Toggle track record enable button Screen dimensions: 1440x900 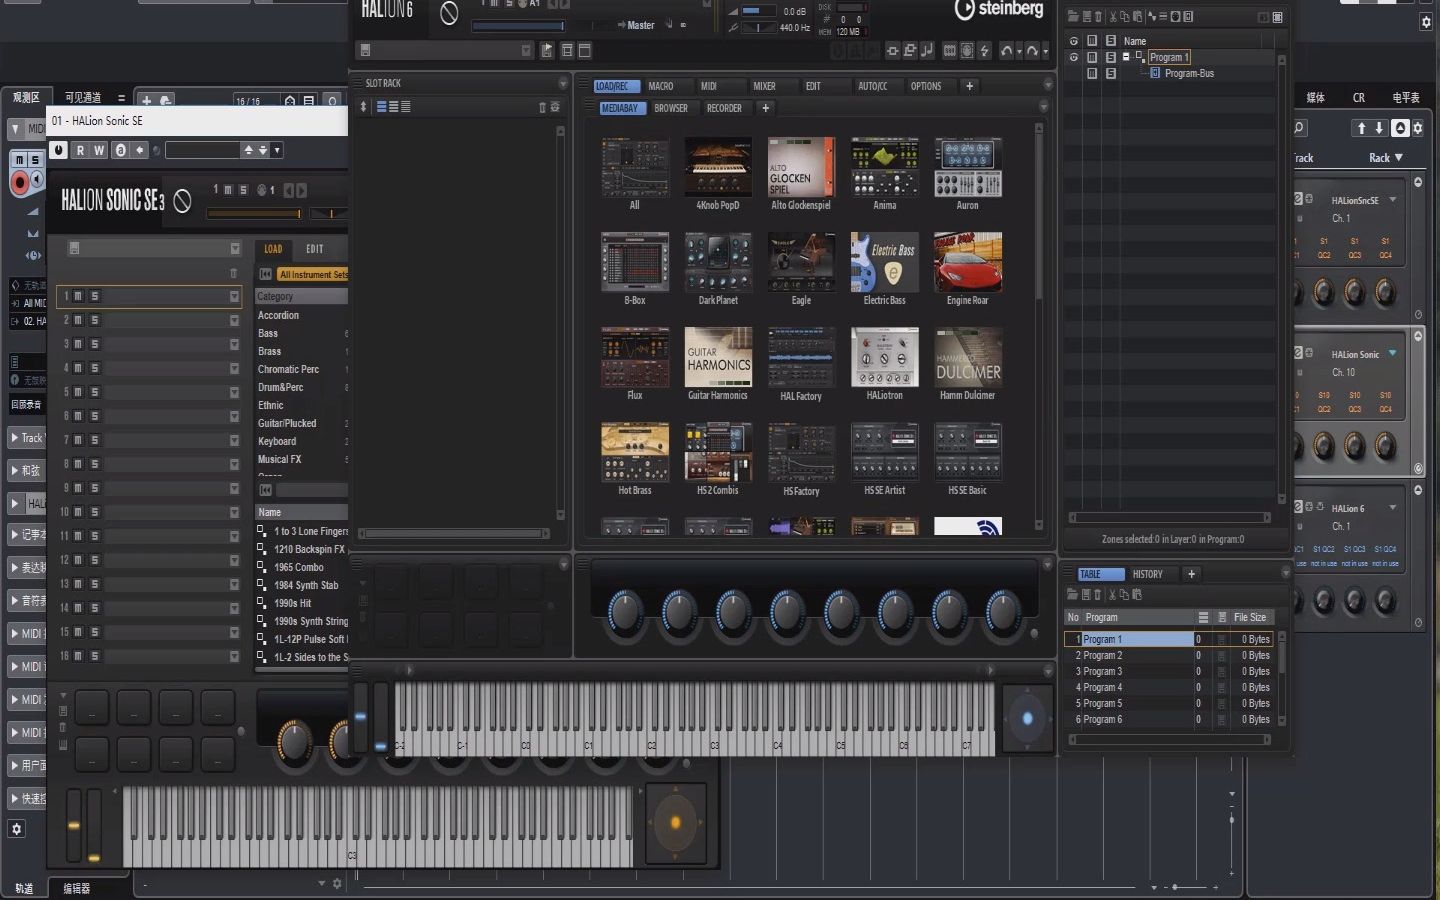pos(19,182)
